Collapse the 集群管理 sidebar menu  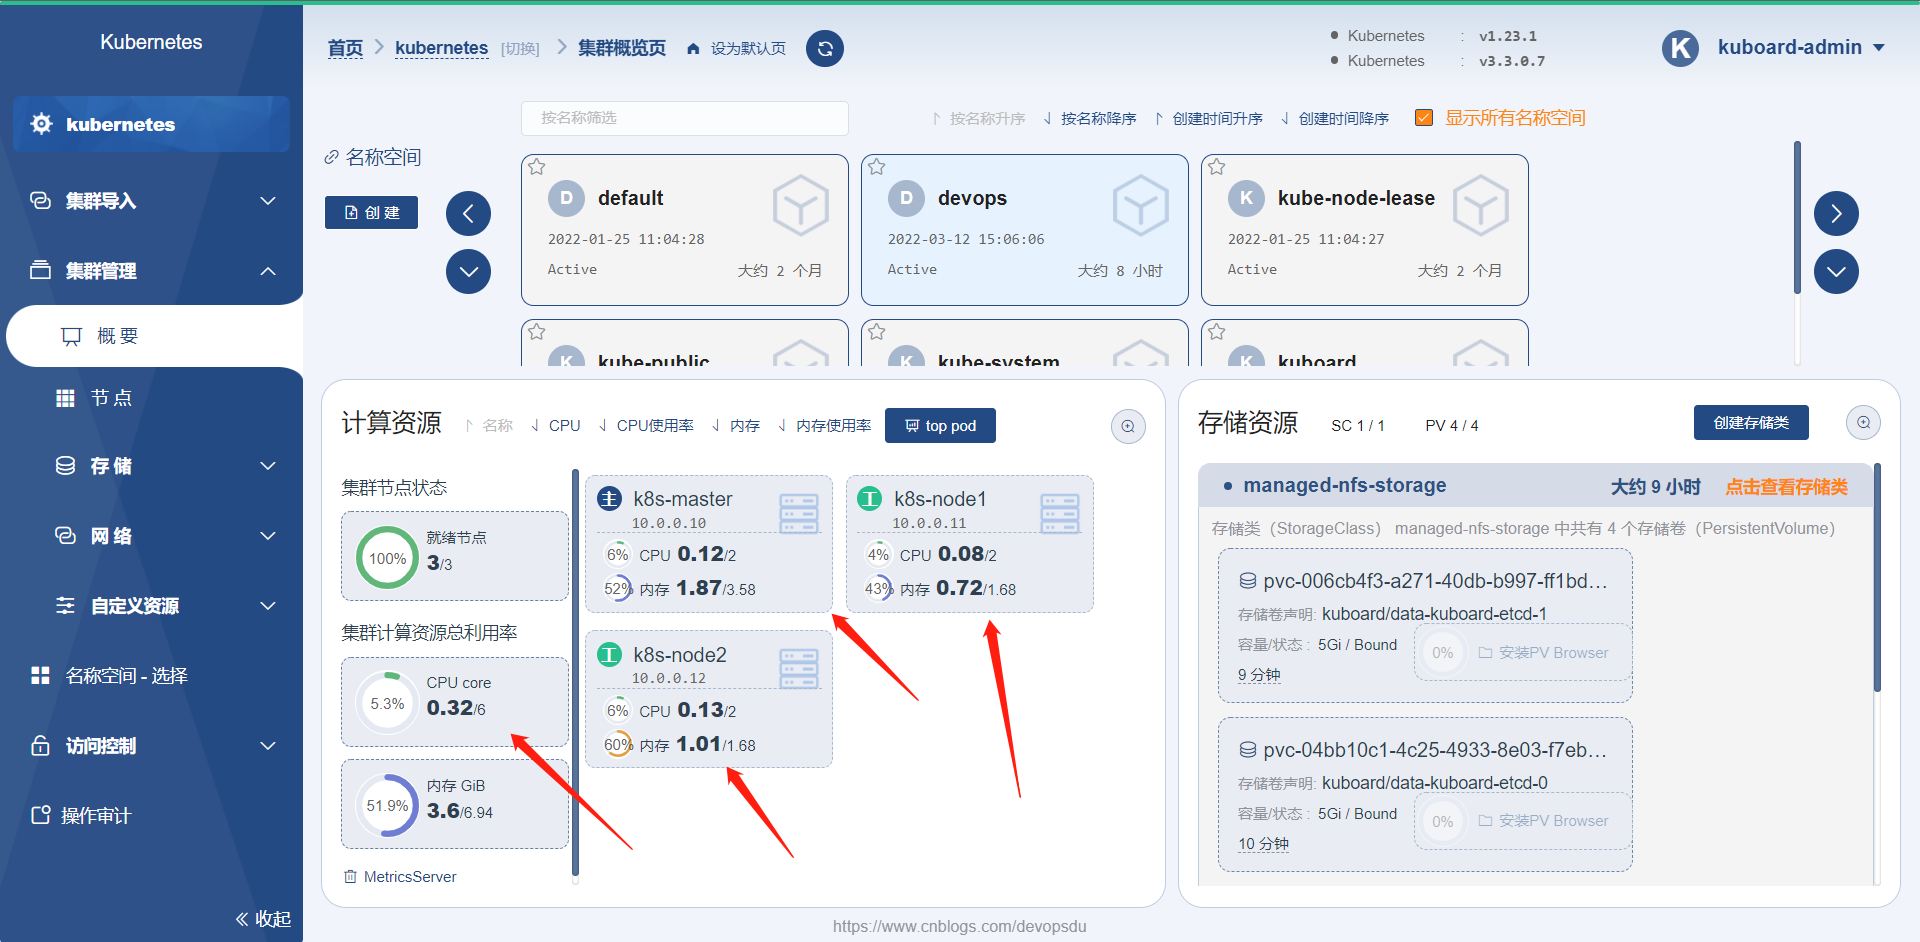coord(152,271)
